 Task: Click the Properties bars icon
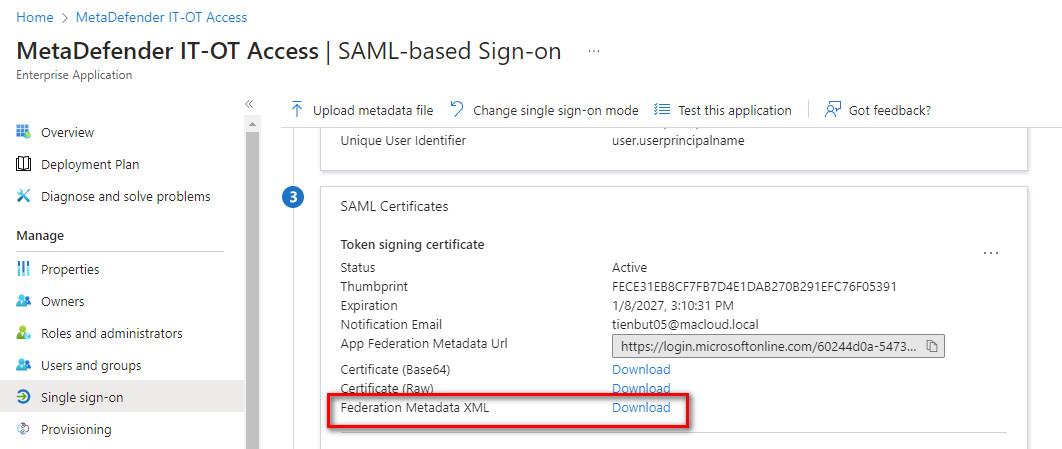[x=24, y=269]
